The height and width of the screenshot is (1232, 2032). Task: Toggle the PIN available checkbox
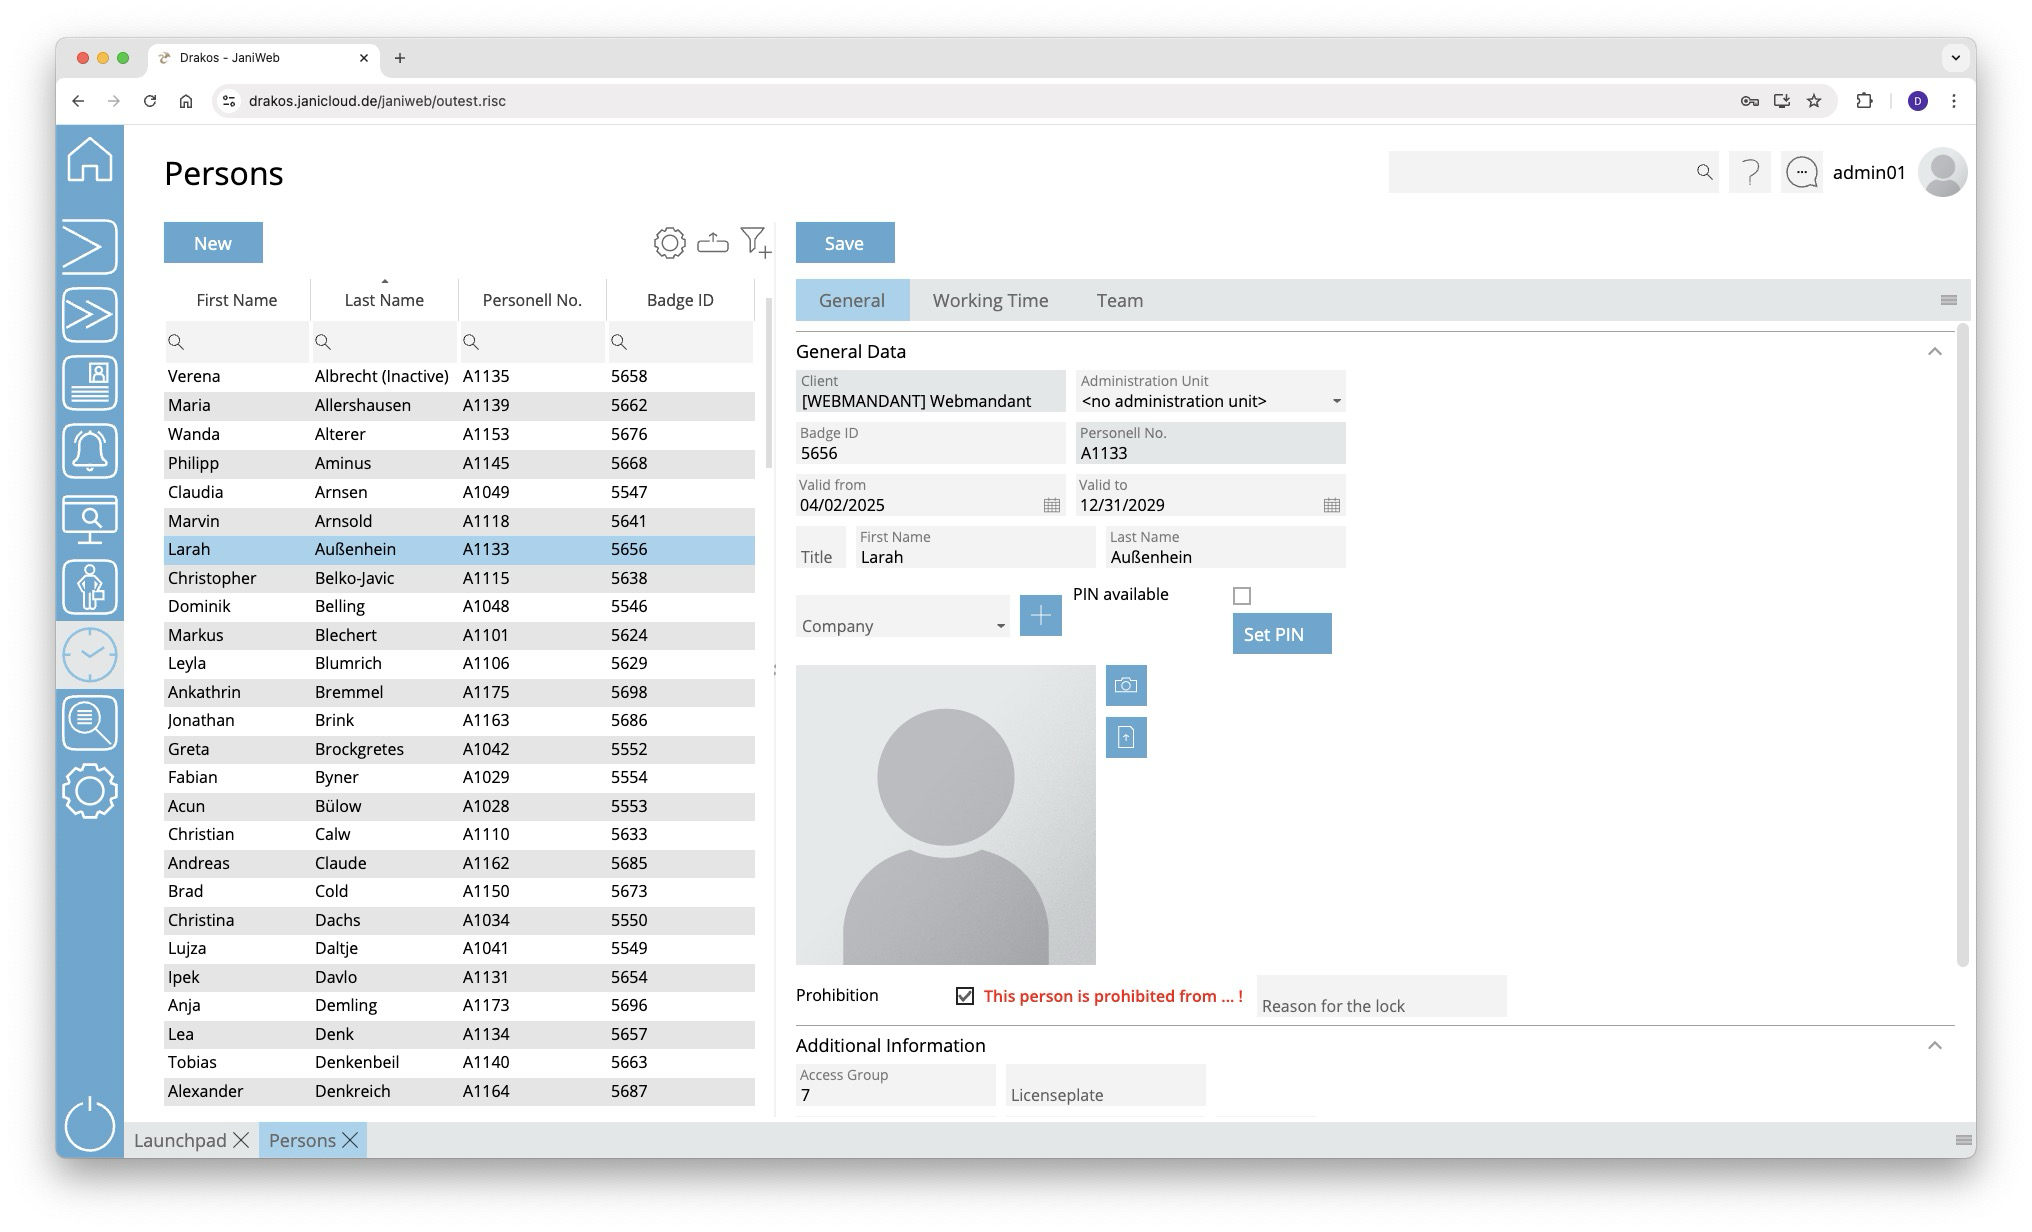1242,596
